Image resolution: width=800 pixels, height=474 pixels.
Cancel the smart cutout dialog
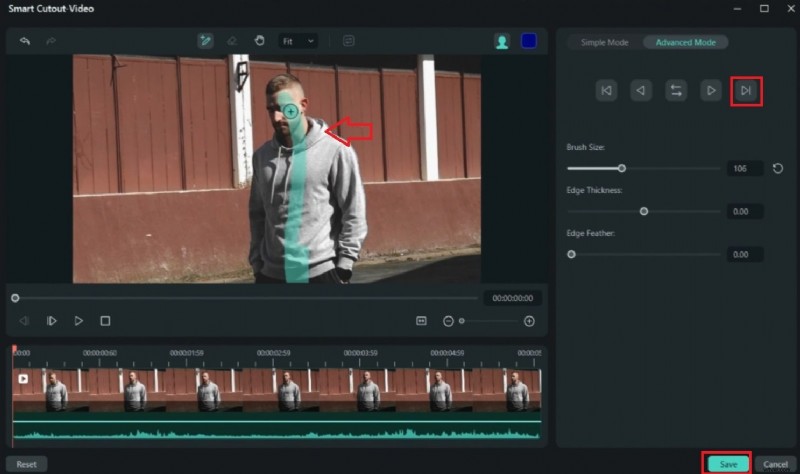[x=775, y=464]
